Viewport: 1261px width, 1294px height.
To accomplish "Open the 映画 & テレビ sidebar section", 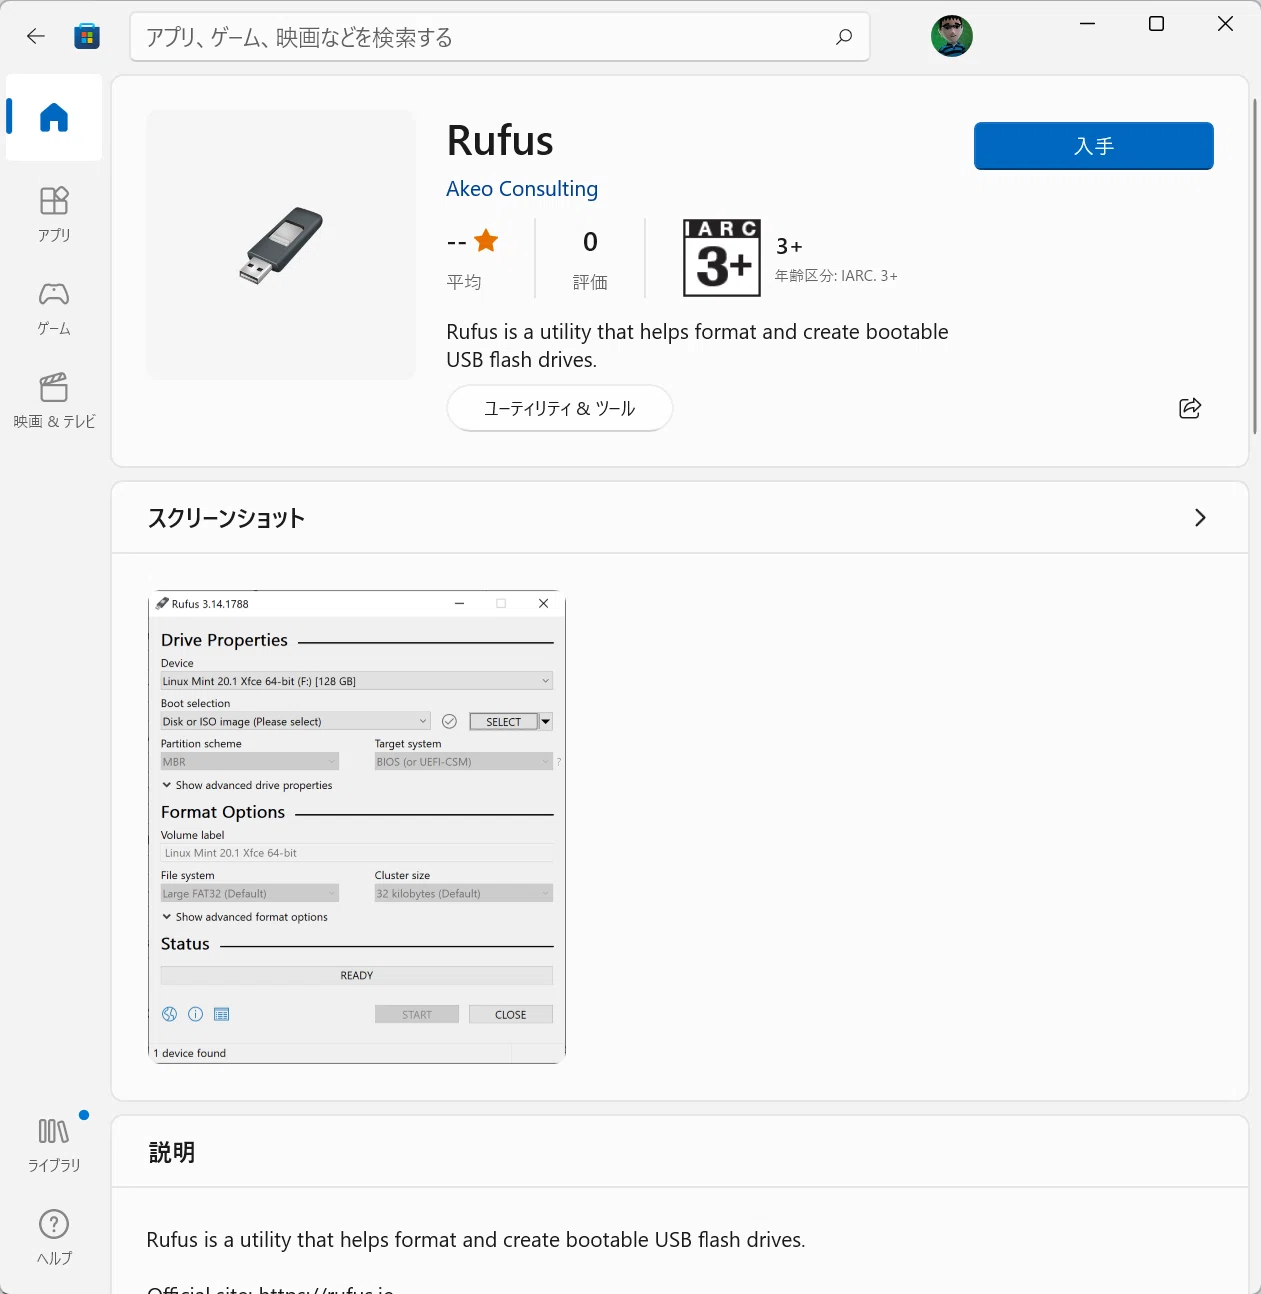I will [54, 401].
